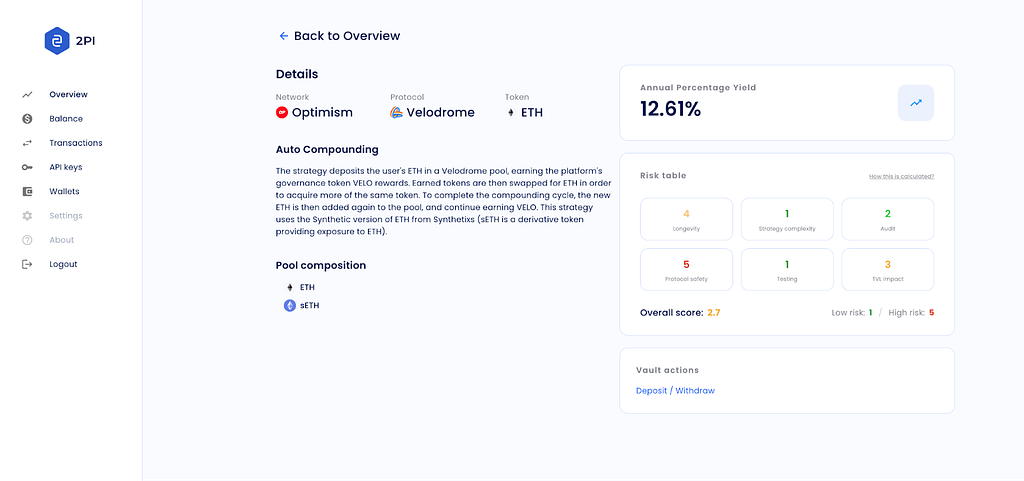Click the Velodrome protocol logo

pos(396,112)
